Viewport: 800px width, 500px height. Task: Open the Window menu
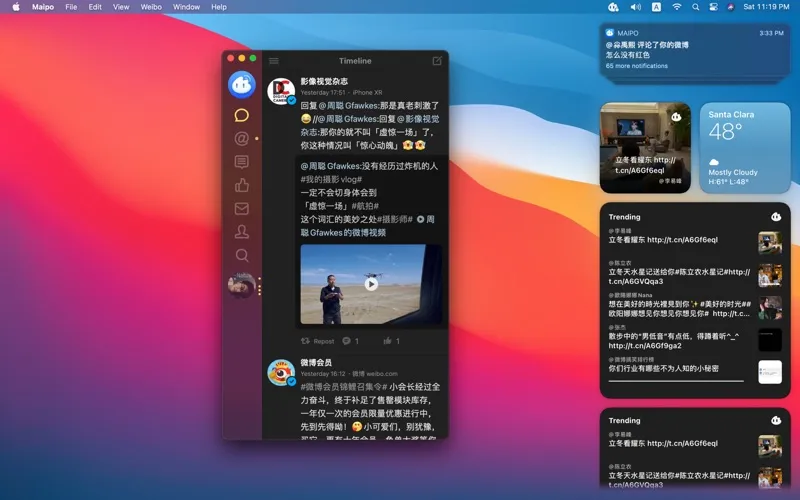(186, 7)
